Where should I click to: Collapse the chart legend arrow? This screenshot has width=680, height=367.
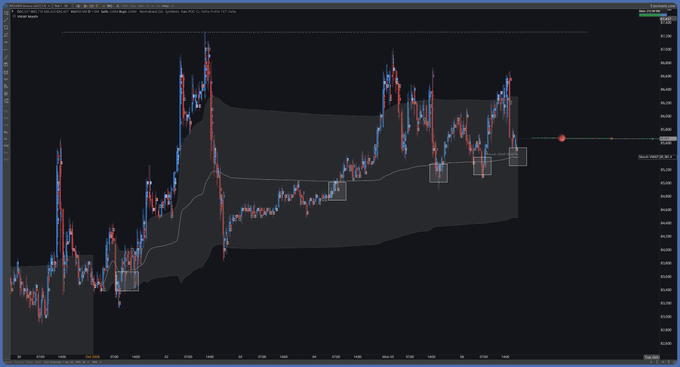click(x=13, y=11)
